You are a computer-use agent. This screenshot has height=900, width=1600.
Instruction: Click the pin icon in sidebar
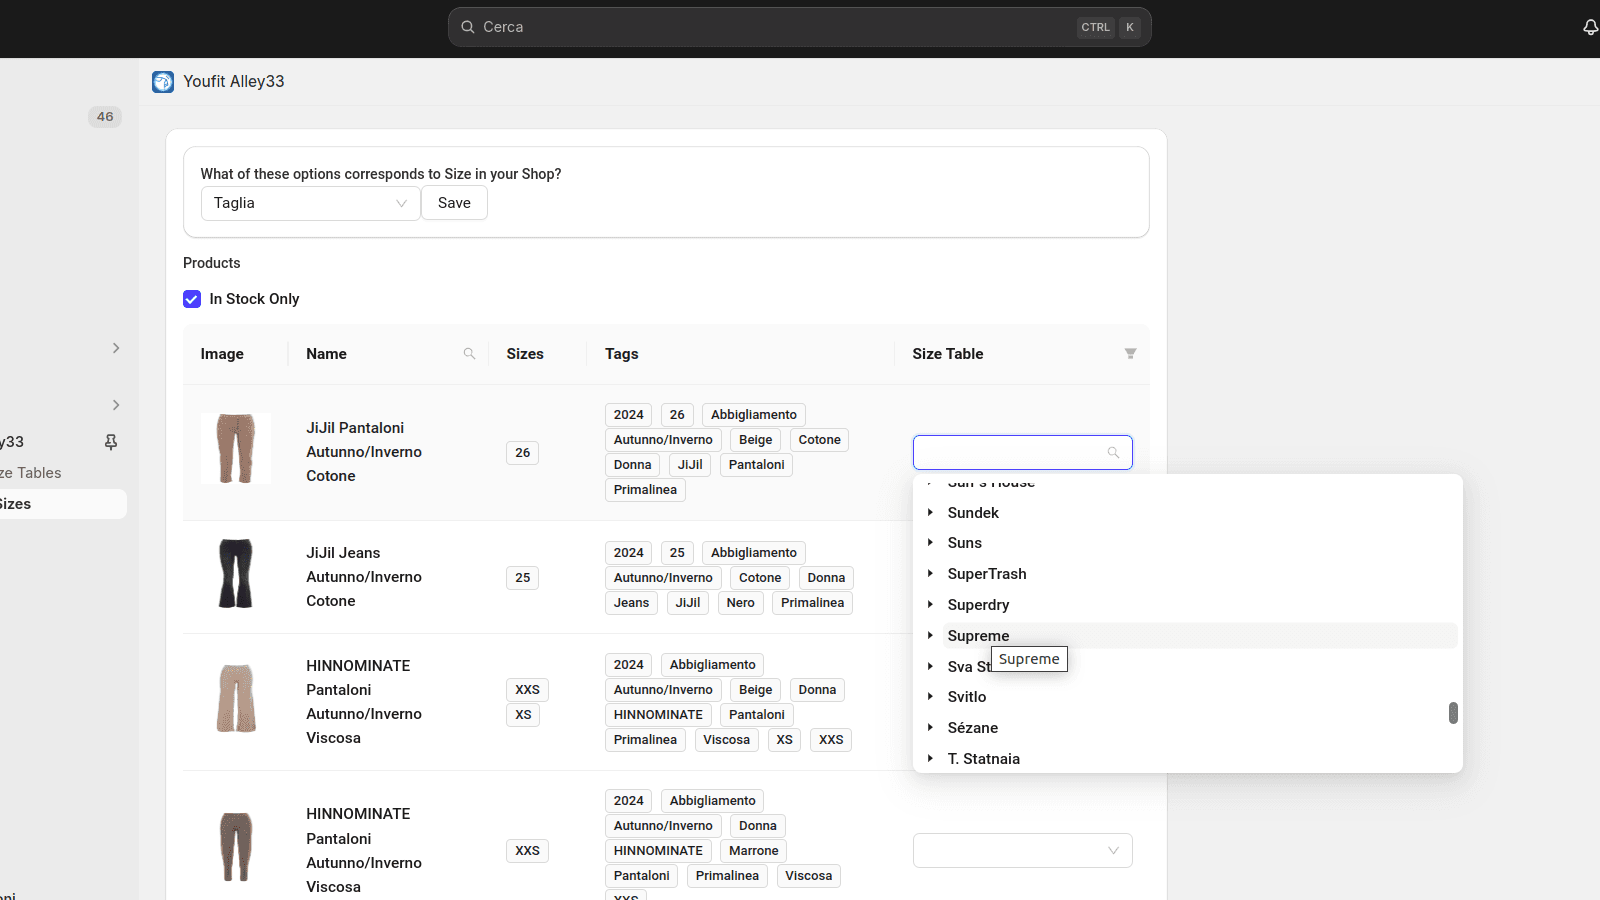111,442
